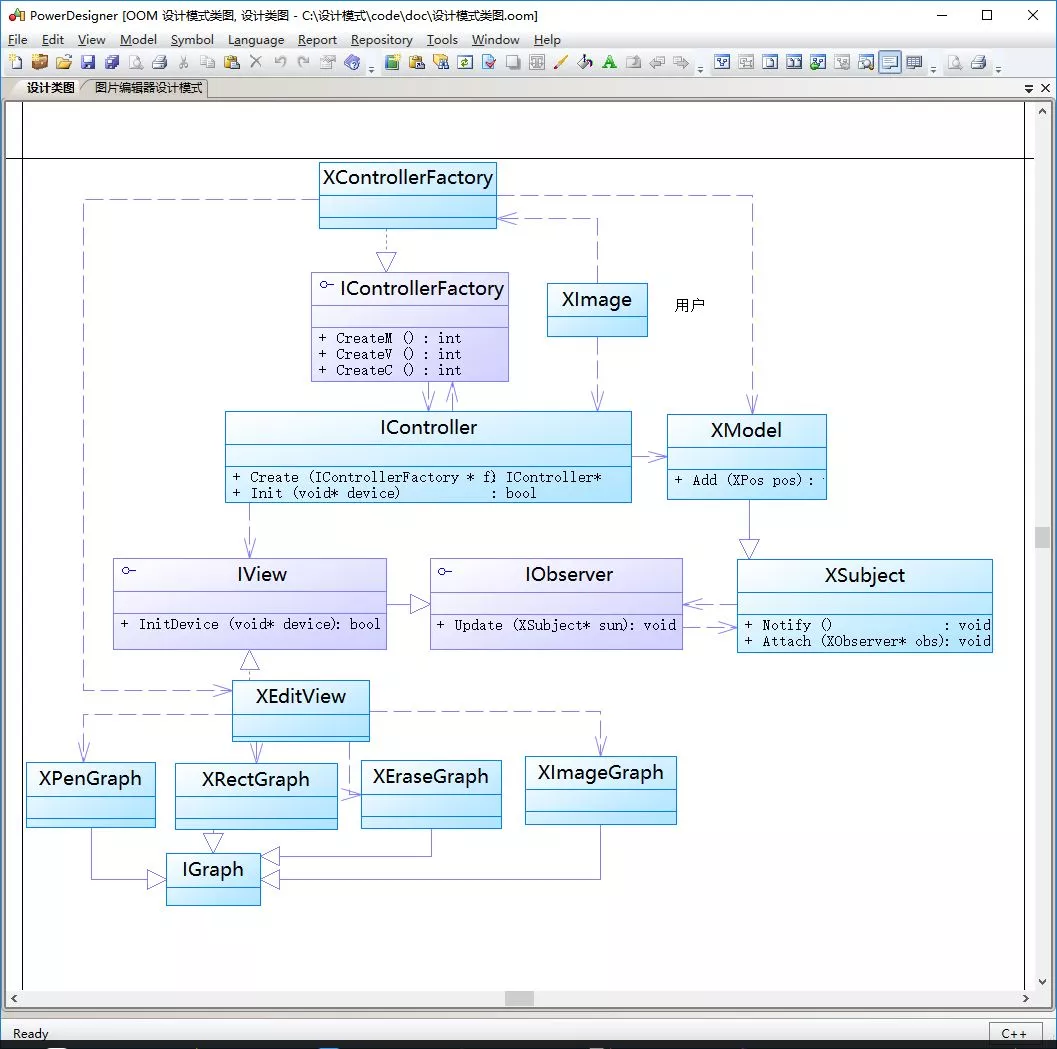Close the active diagram with tab-bar X
The width and height of the screenshot is (1057, 1049).
pyautogui.click(x=1045, y=89)
